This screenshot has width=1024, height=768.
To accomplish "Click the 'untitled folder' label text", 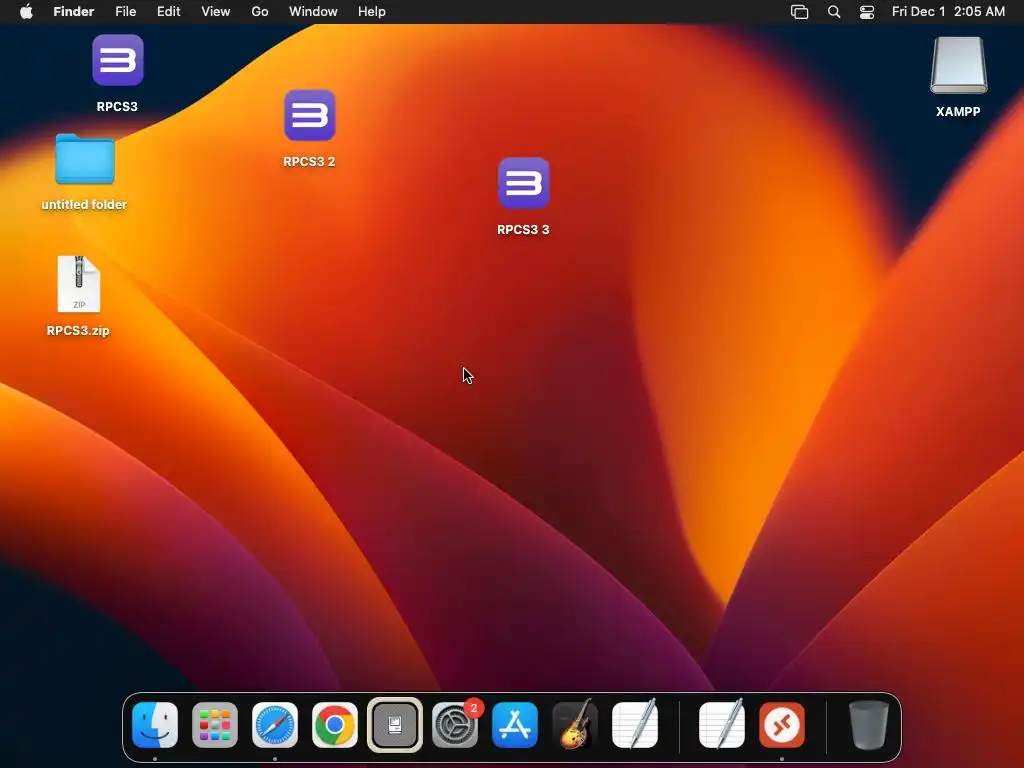I will 84,204.
